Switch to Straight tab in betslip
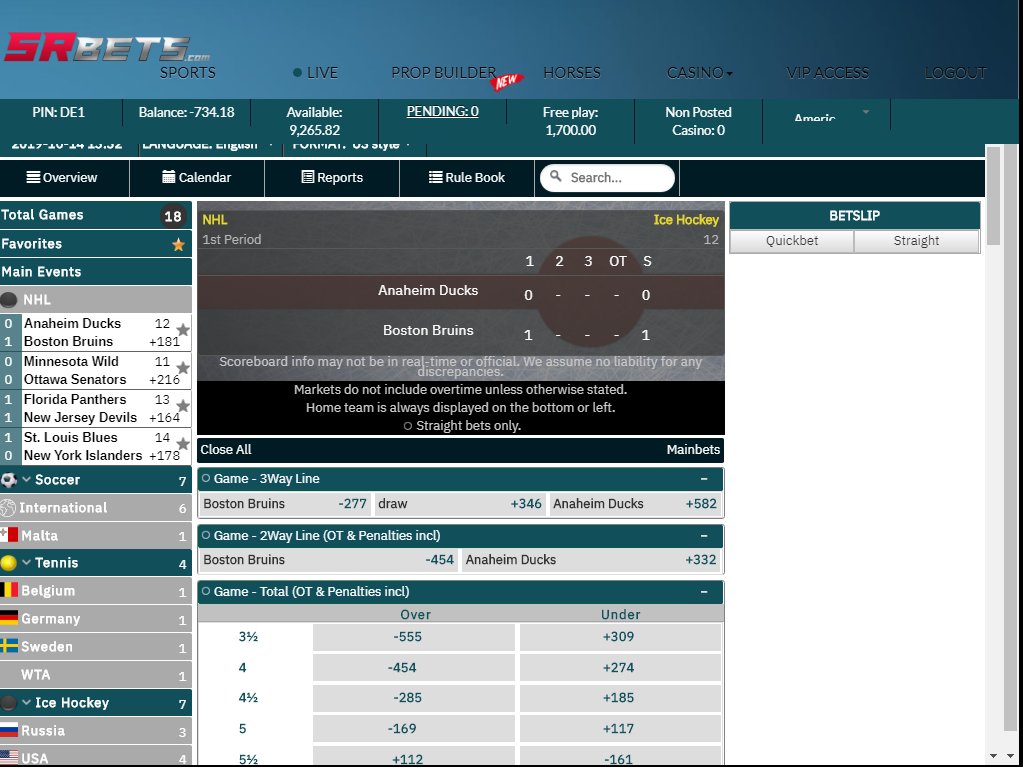The image size is (1023, 767). [916, 241]
